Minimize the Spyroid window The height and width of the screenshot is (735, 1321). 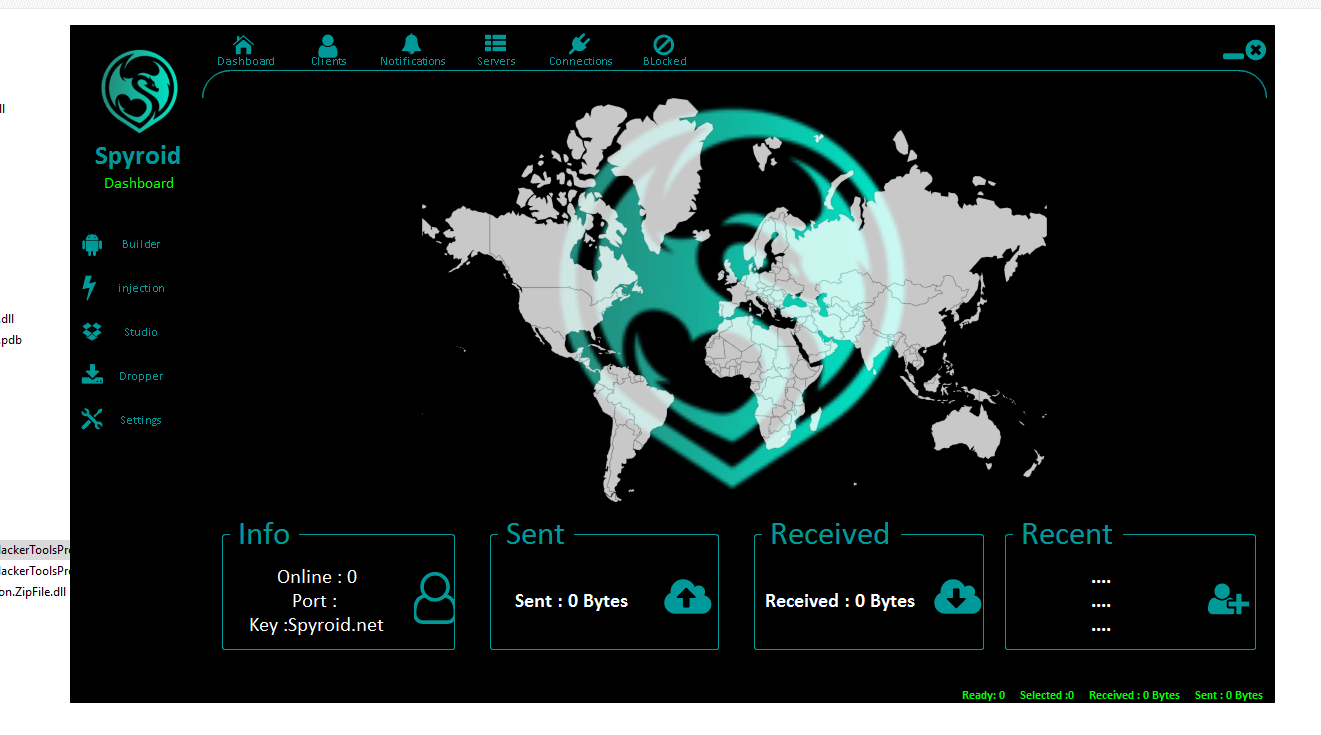(1232, 56)
